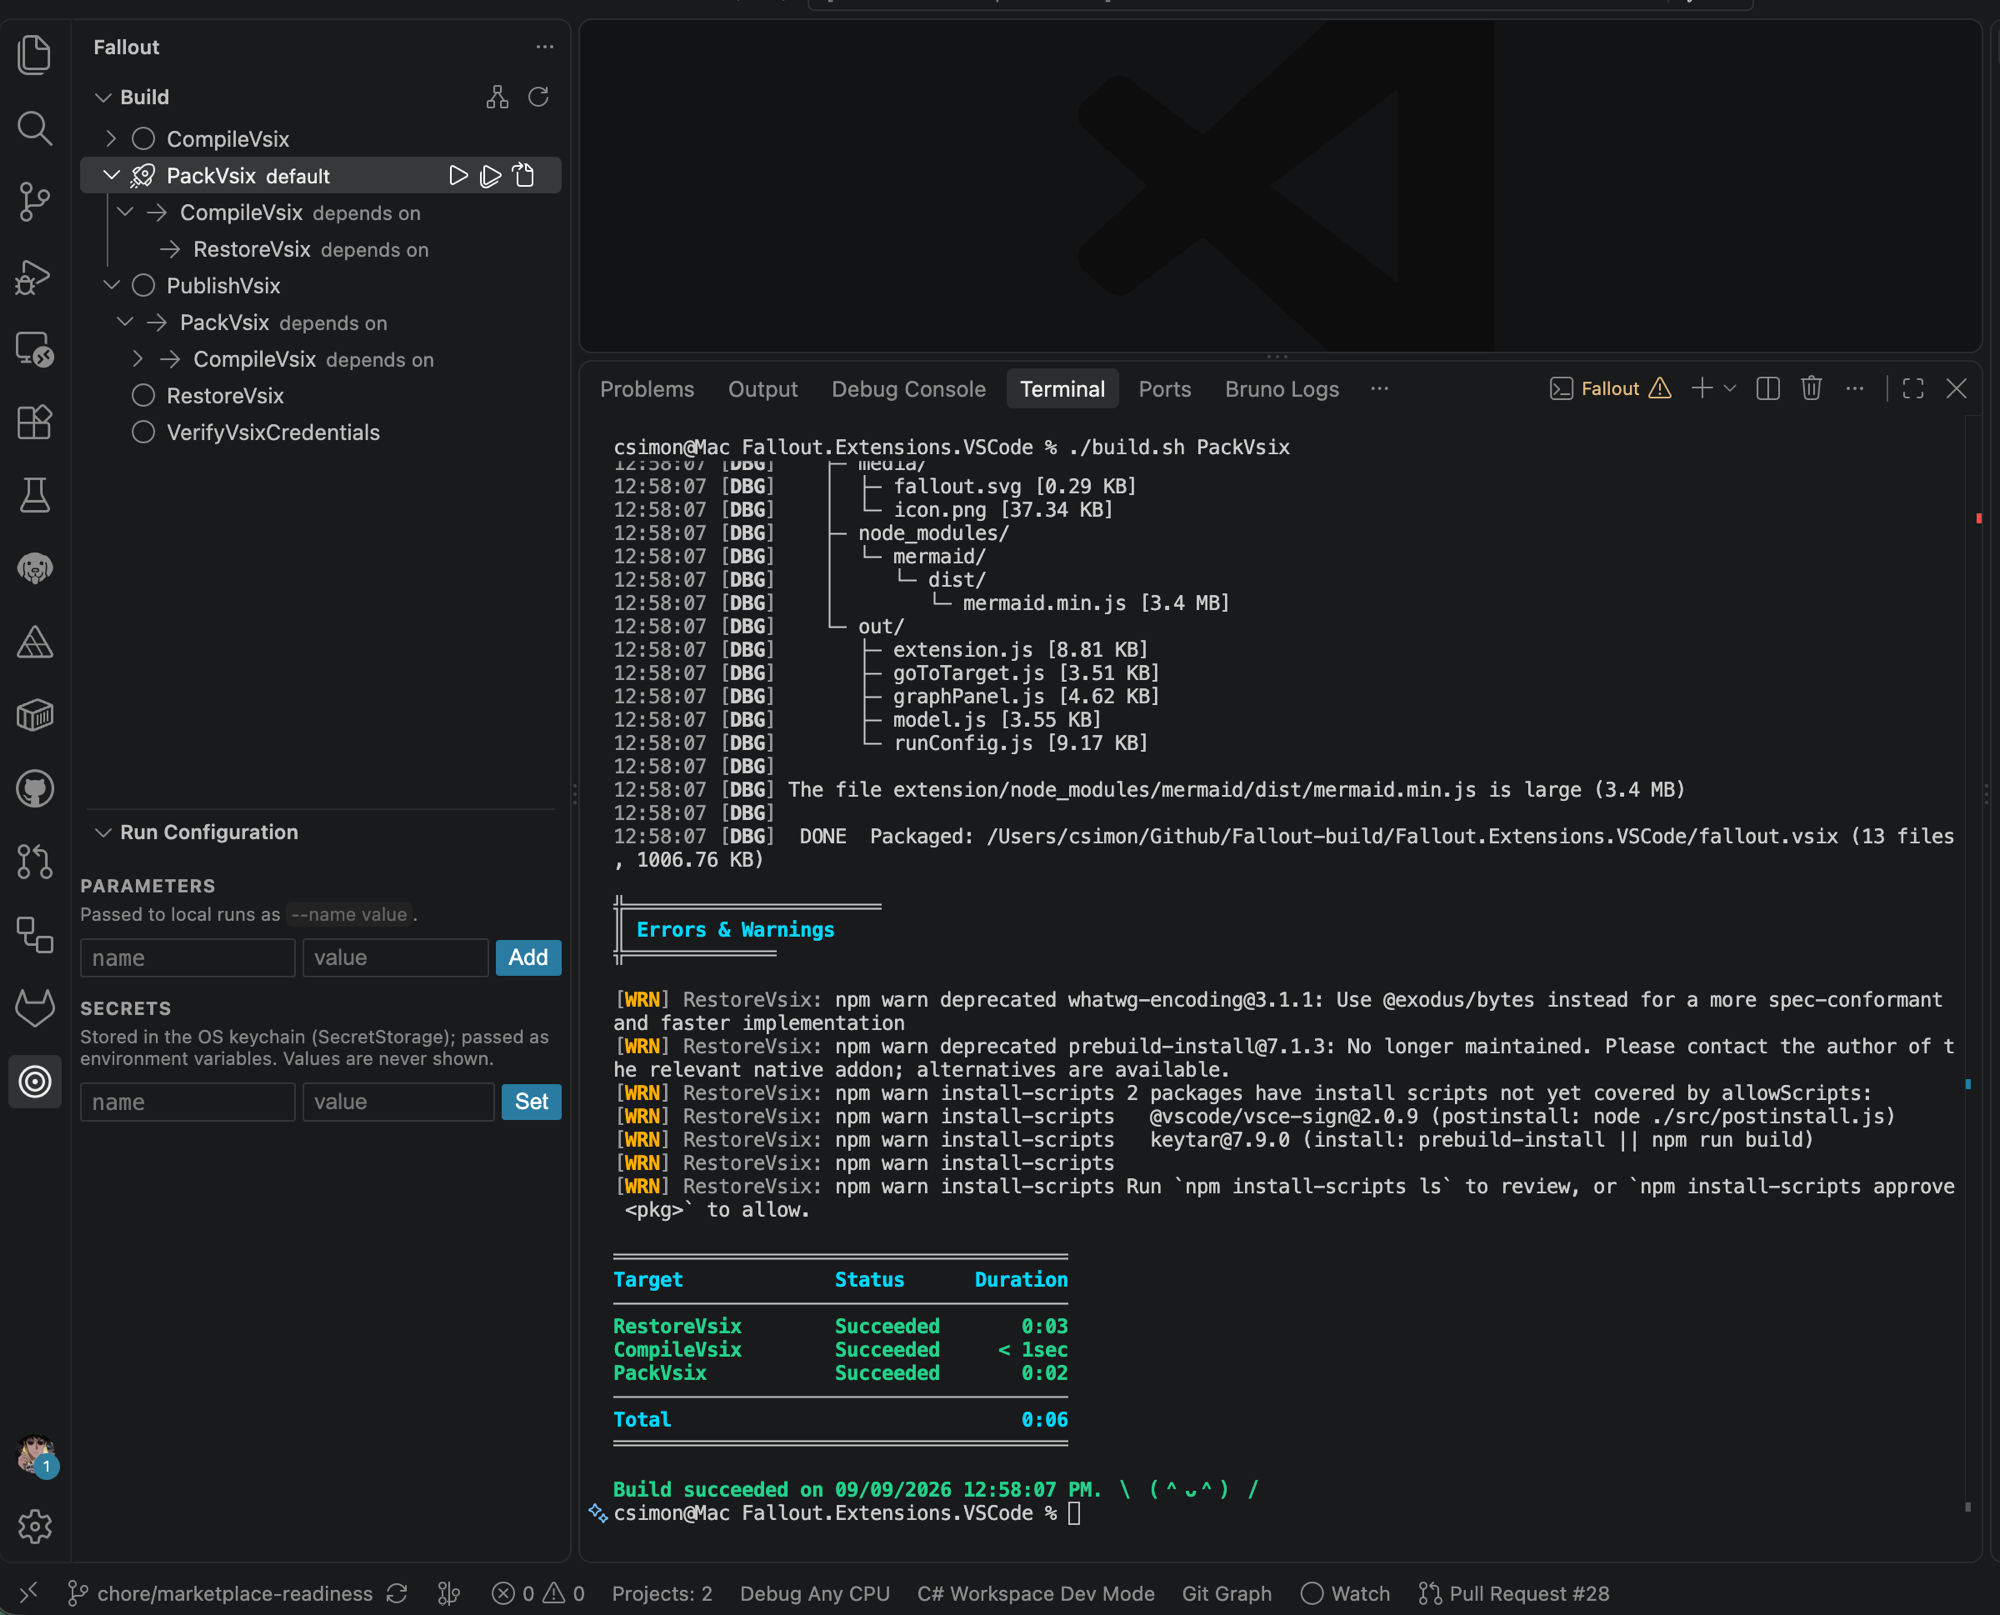Open the Remote Explorer view
The height and width of the screenshot is (1615, 2000).
35,349
